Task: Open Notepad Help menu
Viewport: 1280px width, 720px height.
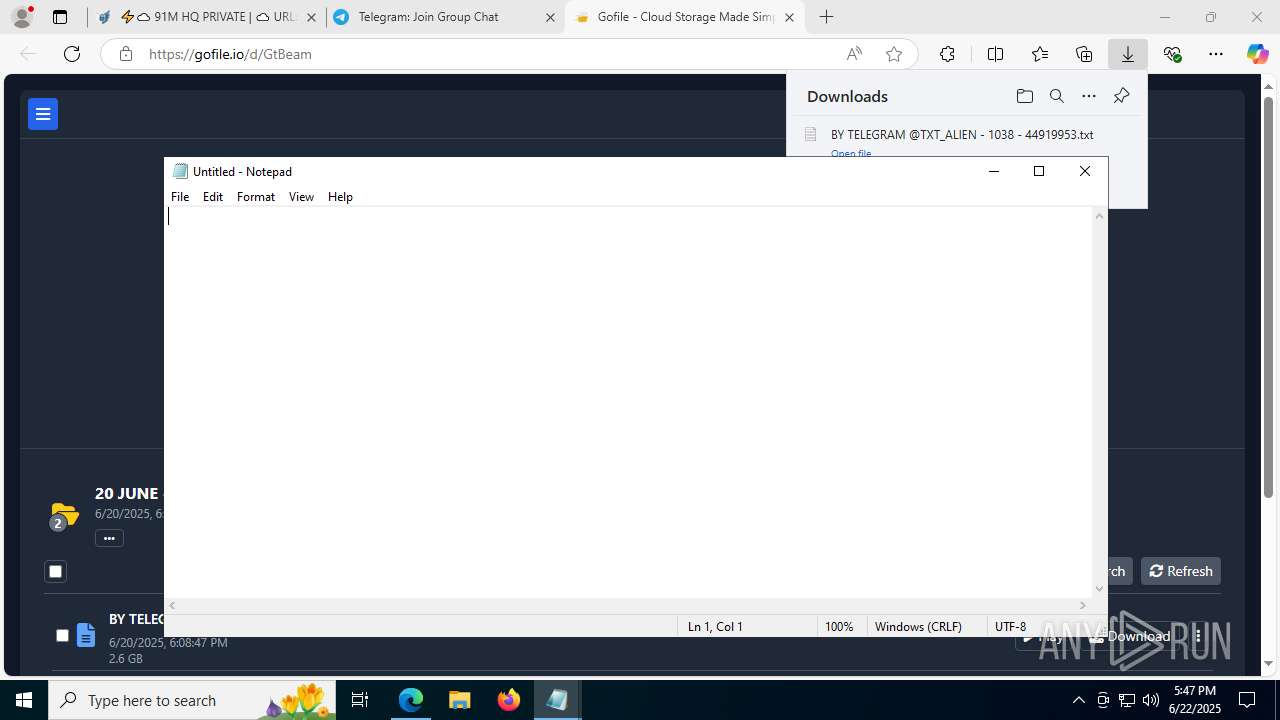Action: pos(340,197)
